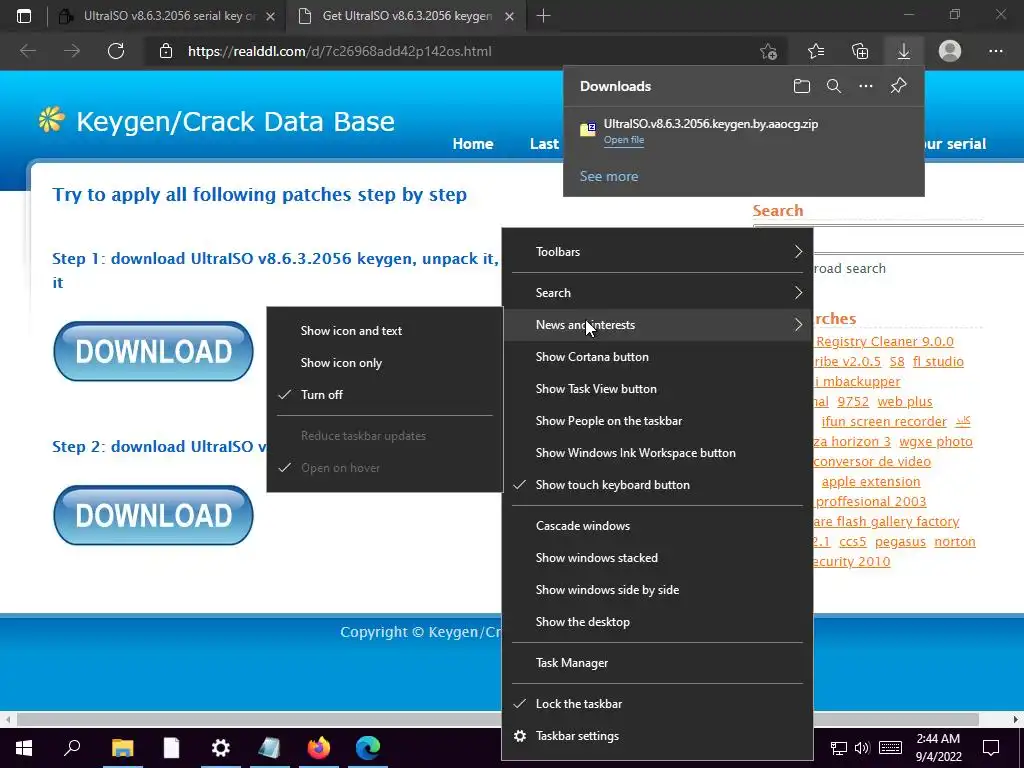Click See more in Downloads panel
1024x768 pixels.
click(609, 176)
